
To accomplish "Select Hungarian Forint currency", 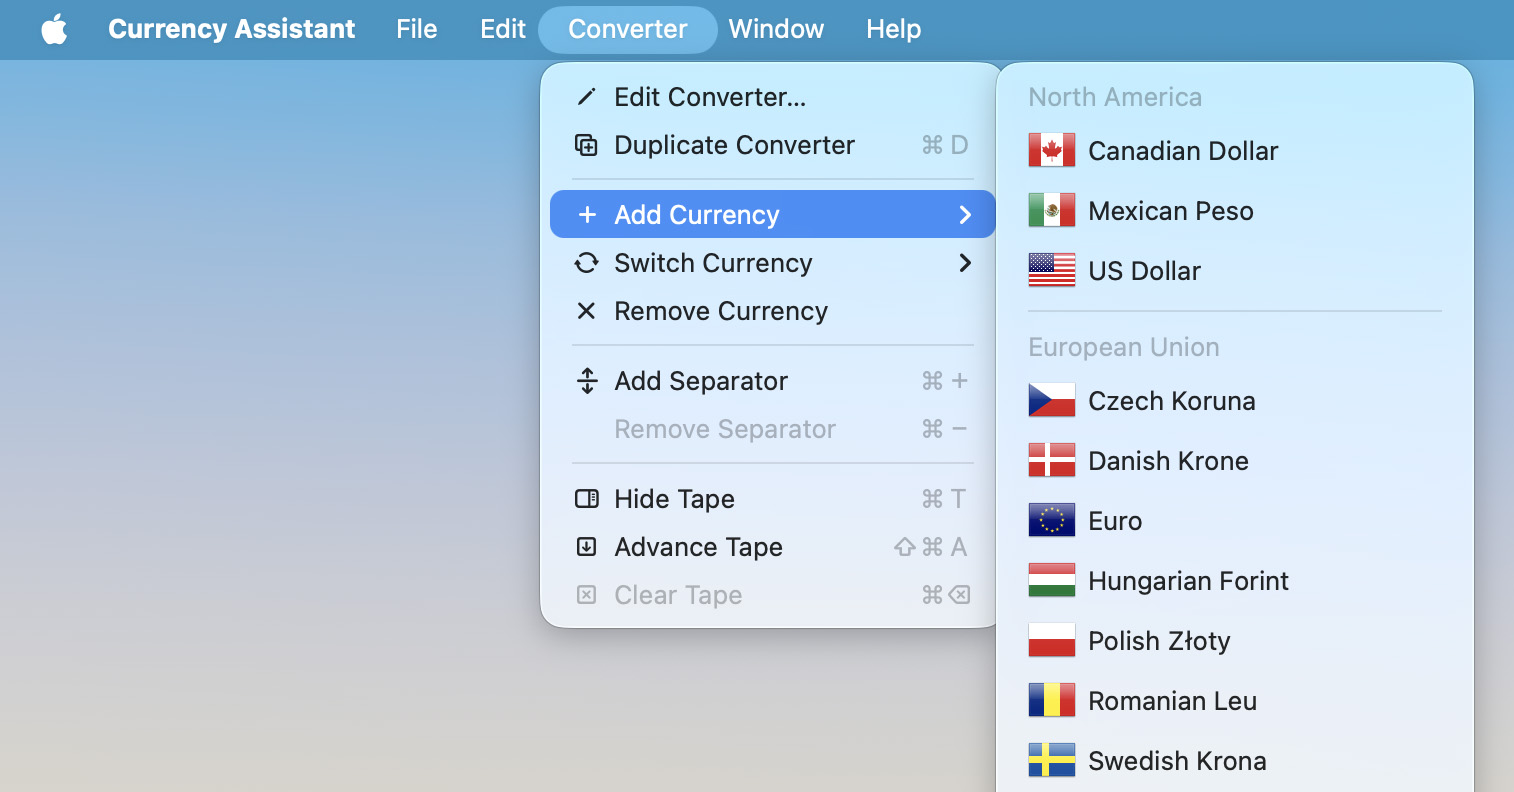I will 1189,580.
